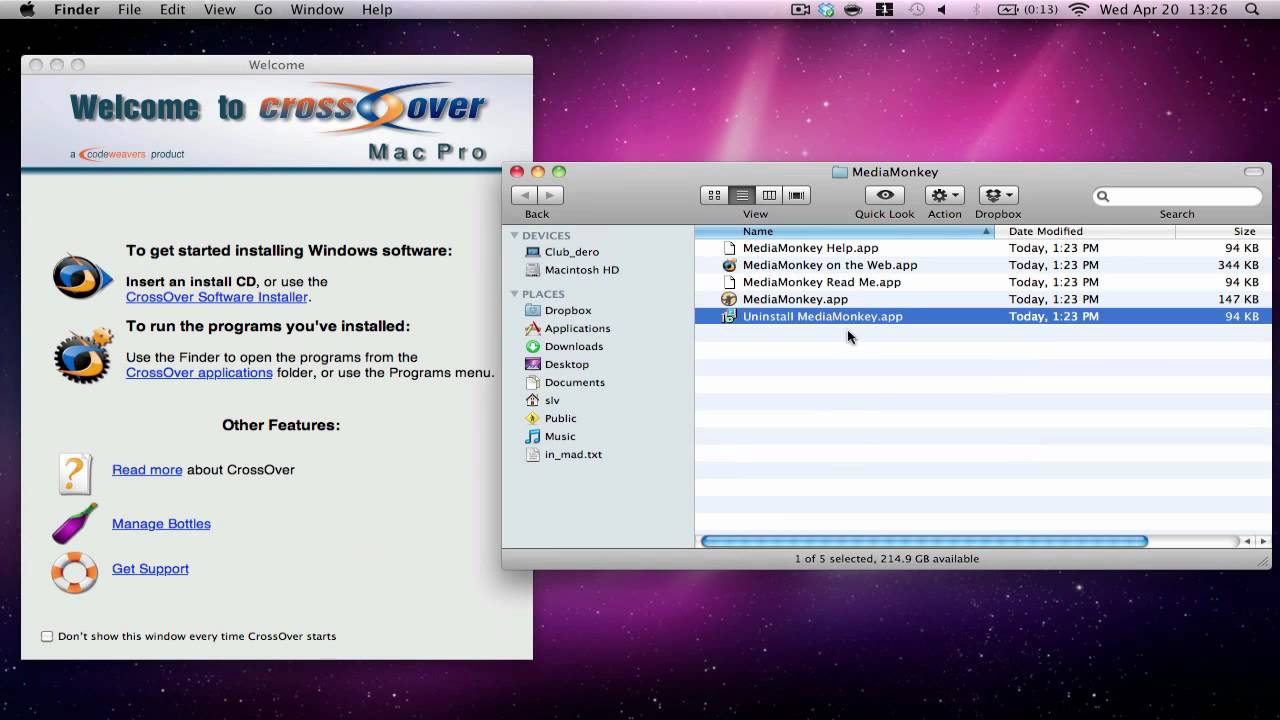1280x720 pixels.
Task: Go forward with the right arrow button
Action: coord(550,195)
